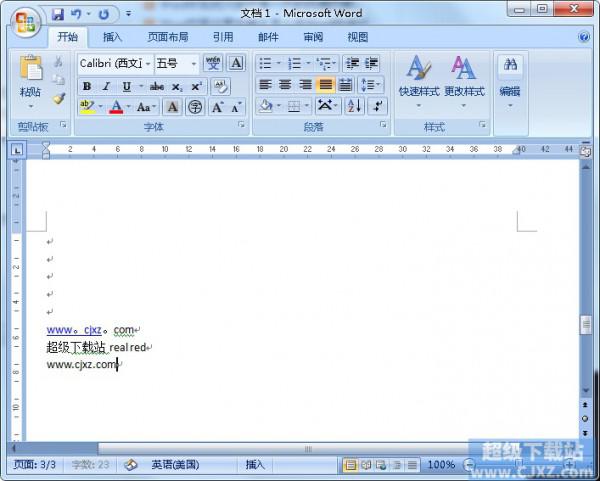This screenshot has height=481, width=600.
Task: Apply superscript formatting
Action: [x=196, y=87]
